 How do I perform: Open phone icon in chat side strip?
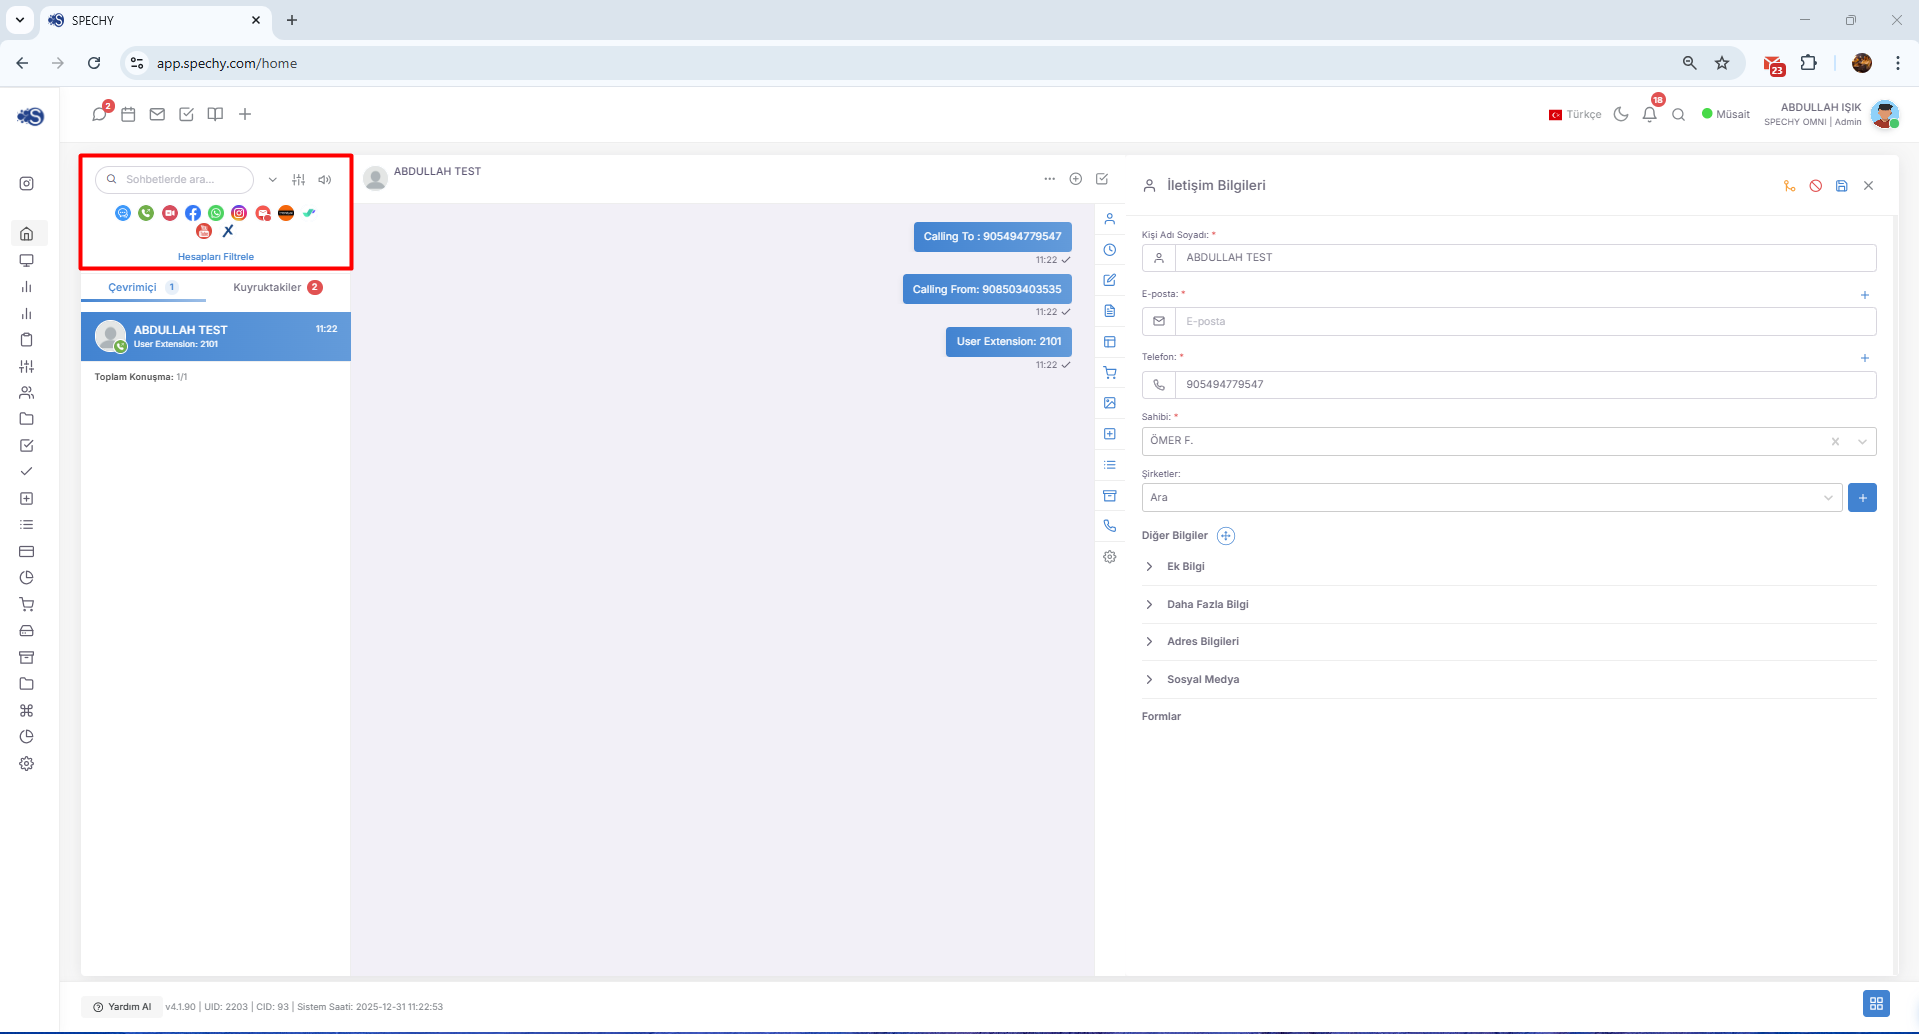[1110, 526]
